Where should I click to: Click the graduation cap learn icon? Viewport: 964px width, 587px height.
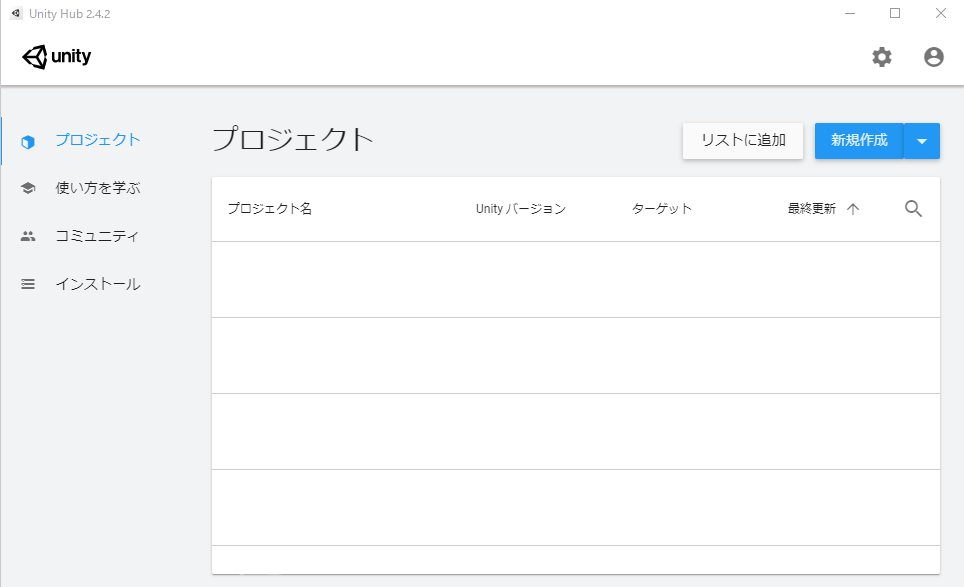click(x=28, y=187)
